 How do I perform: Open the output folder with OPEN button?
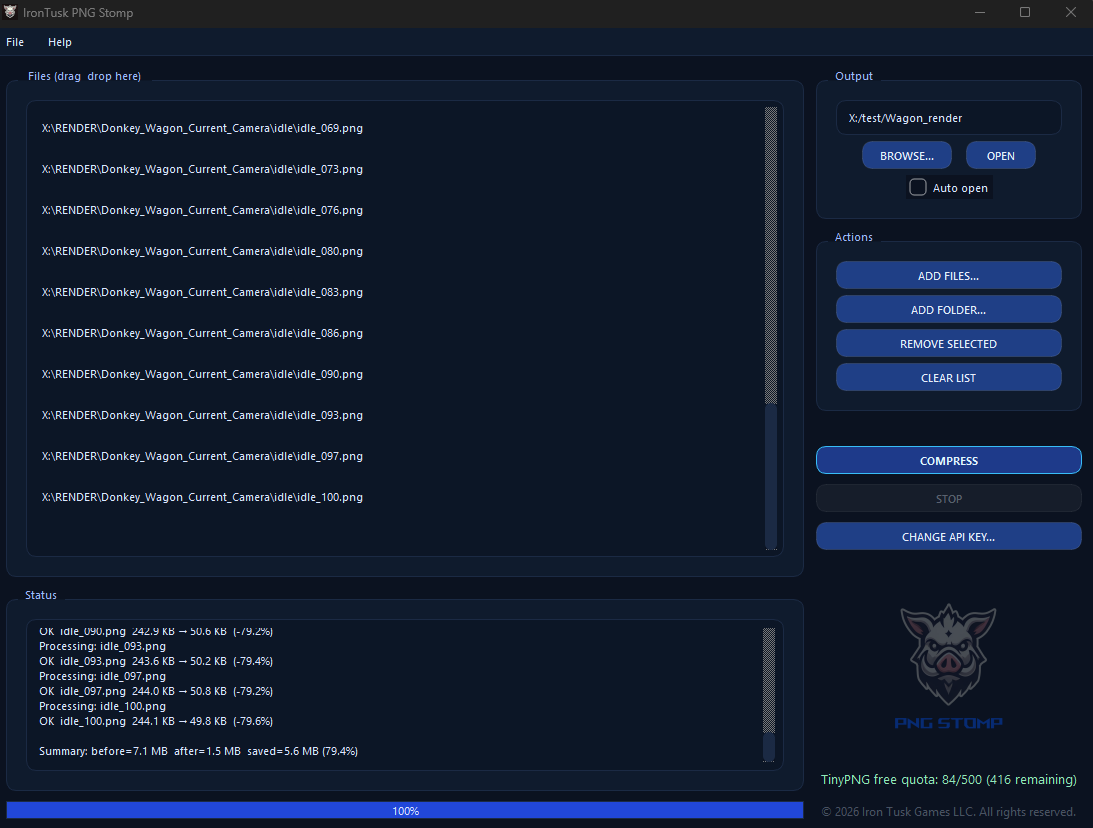coord(1000,155)
